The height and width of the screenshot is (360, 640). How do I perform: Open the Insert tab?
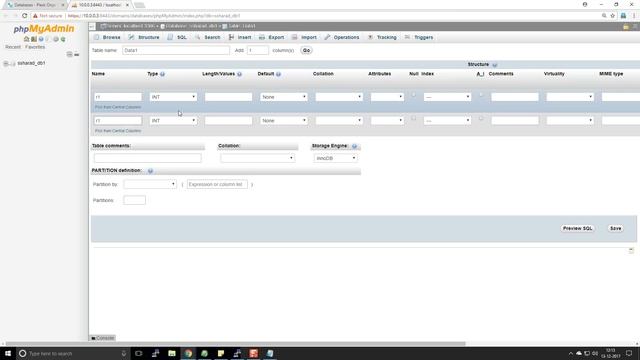(240, 37)
